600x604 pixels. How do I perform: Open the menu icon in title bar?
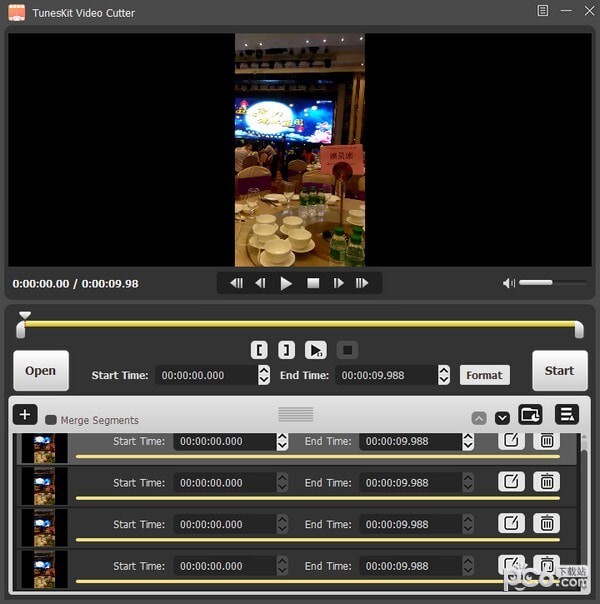coord(543,11)
